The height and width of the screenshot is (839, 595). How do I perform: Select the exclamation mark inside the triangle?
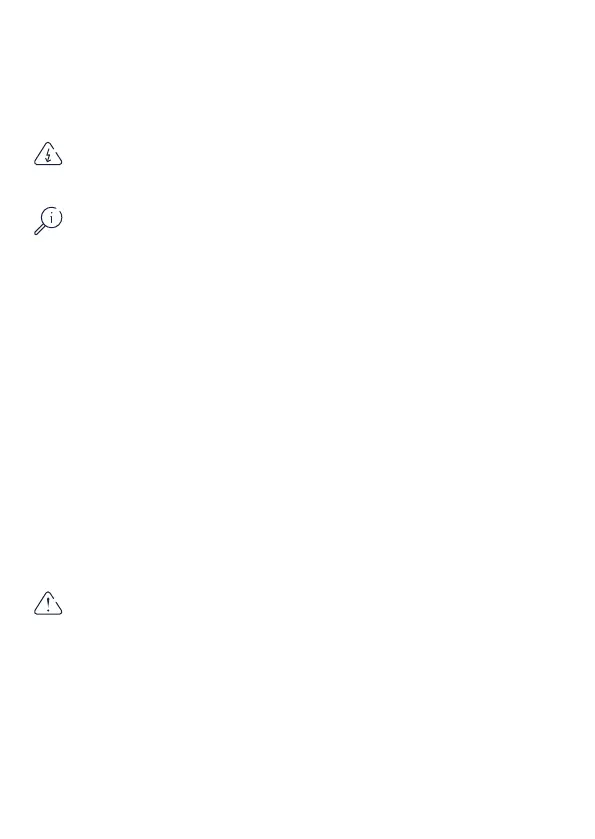[x=48, y=605]
